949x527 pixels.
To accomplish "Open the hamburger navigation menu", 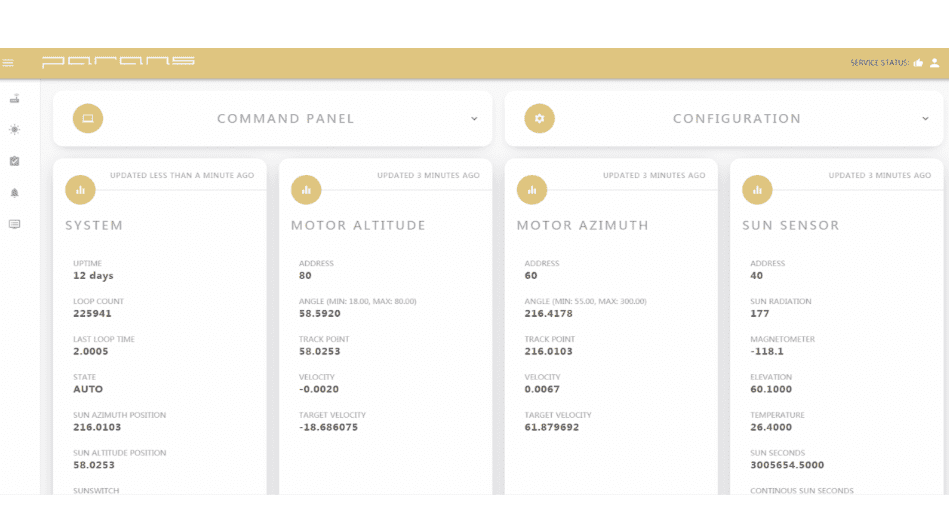I will coord(8,63).
